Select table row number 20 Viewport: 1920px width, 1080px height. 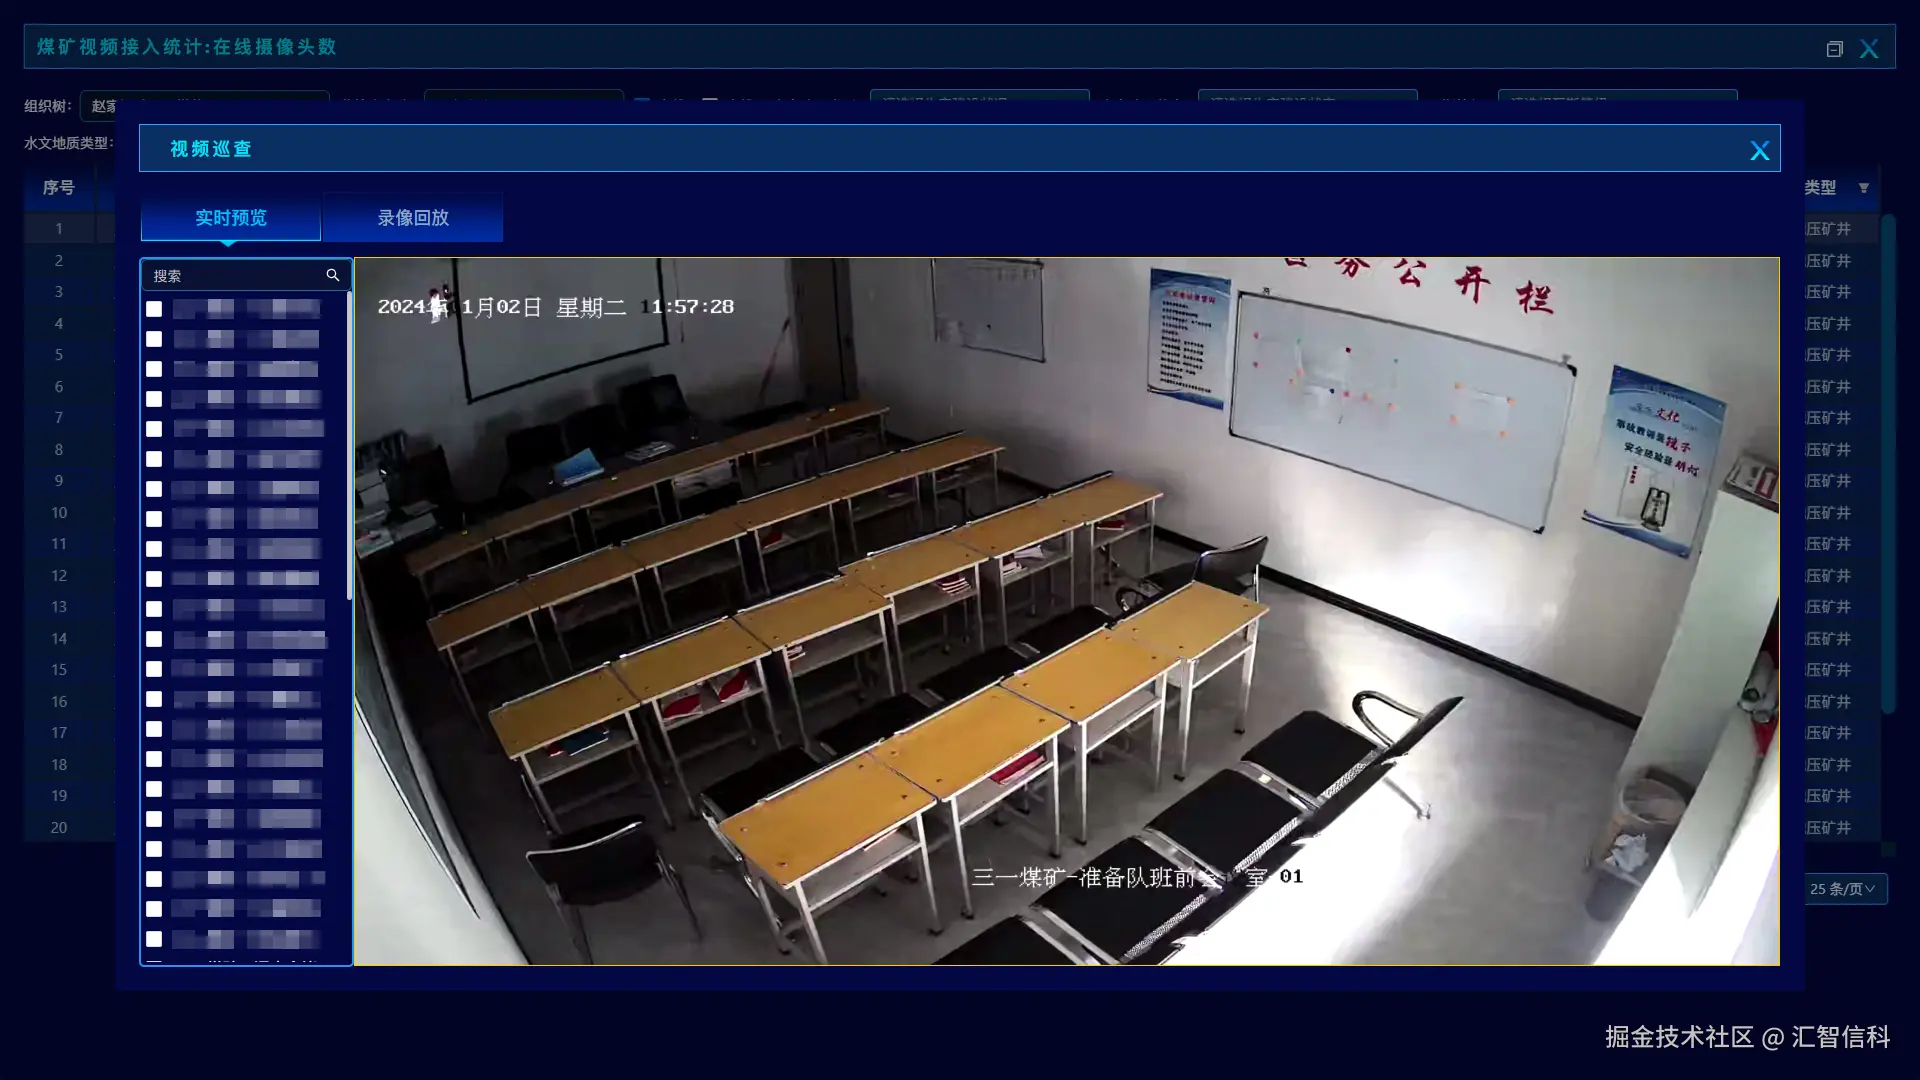[59, 828]
